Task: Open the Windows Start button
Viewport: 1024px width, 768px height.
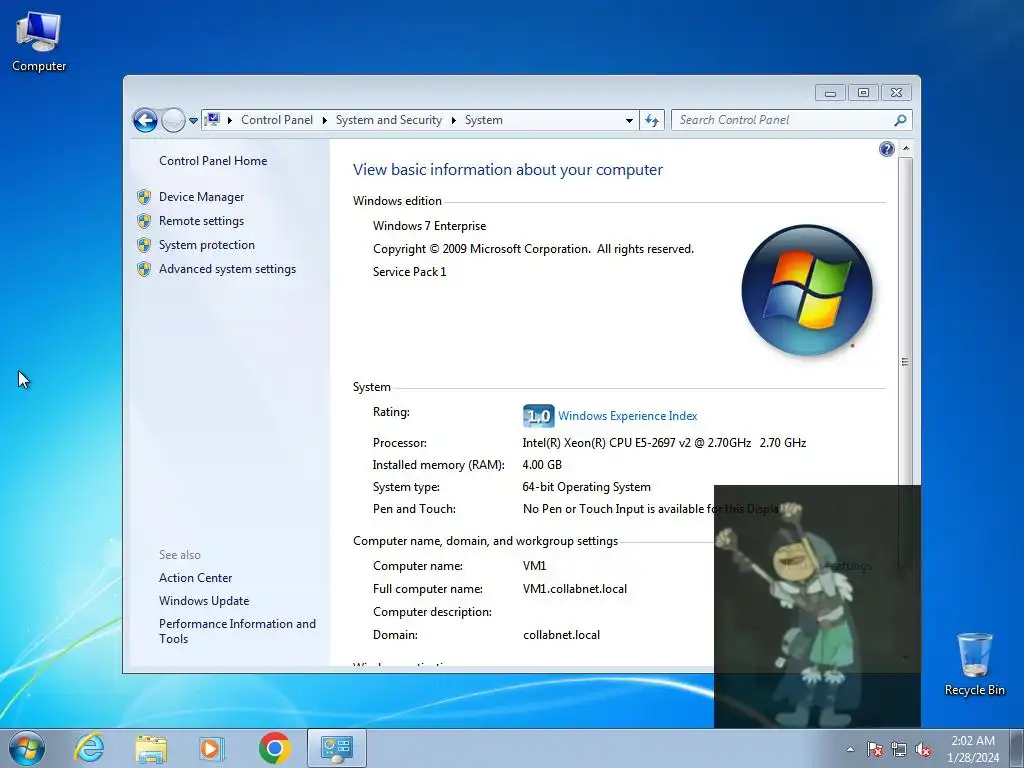Action: coord(27,748)
